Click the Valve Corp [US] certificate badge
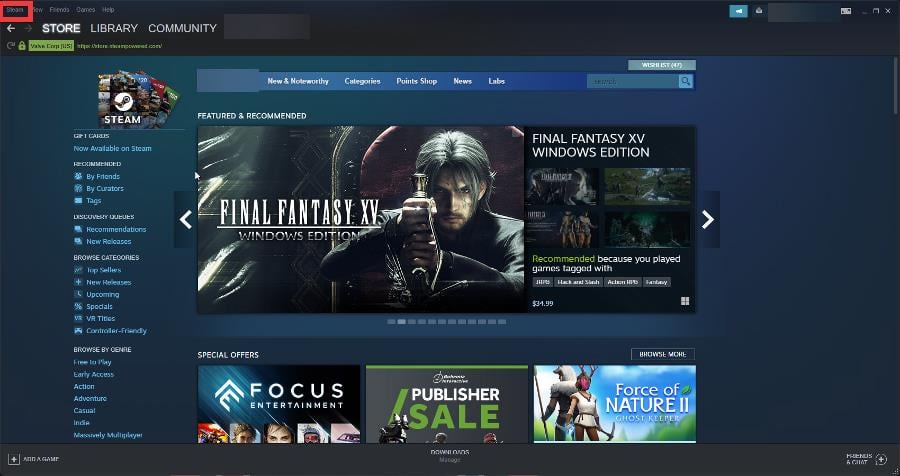Image resolution: width=900 pixels, height=476 pixels. pyautogui.click(x=51, y=46)
